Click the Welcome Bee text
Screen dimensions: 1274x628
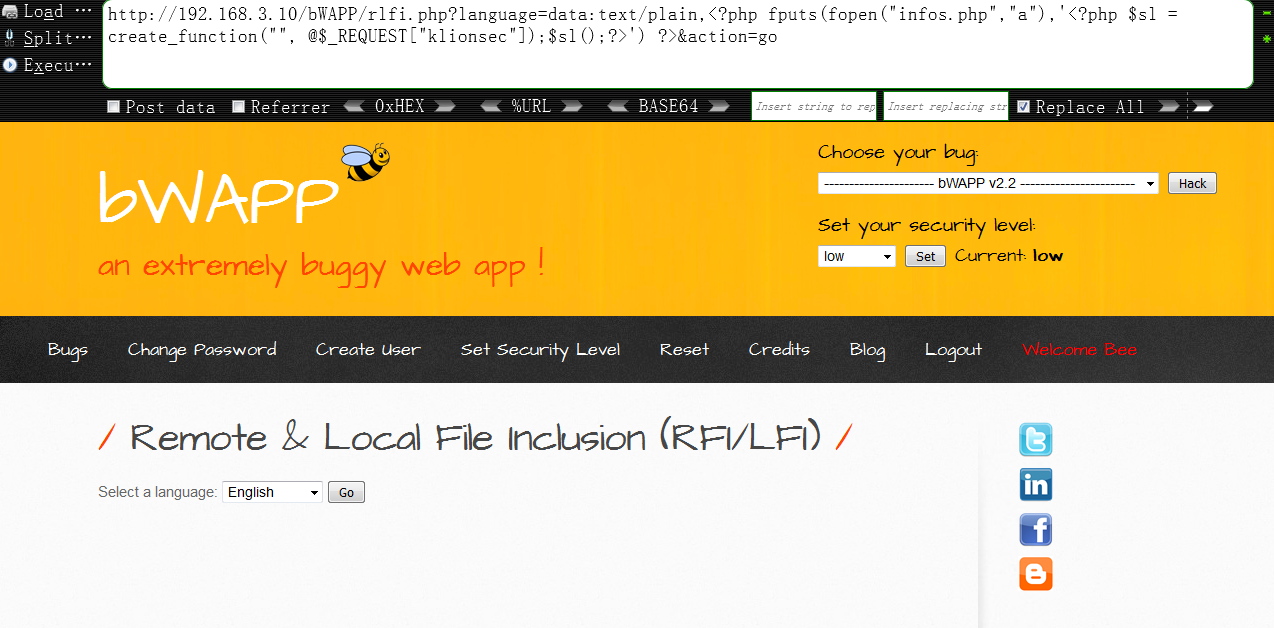pos(1079,349)
